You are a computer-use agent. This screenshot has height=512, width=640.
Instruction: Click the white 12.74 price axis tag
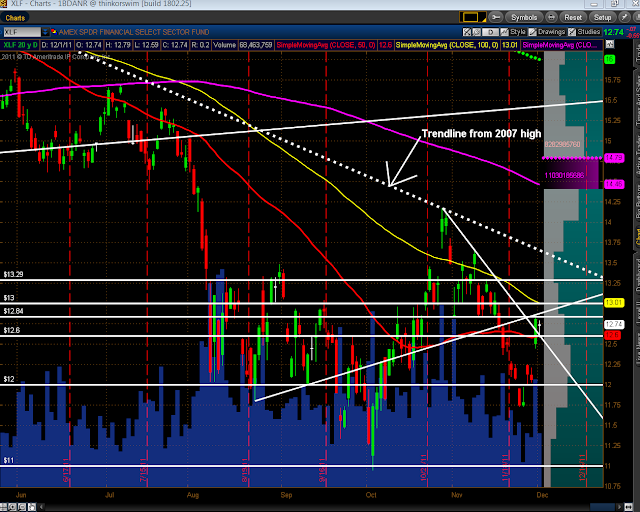(614, 324)
